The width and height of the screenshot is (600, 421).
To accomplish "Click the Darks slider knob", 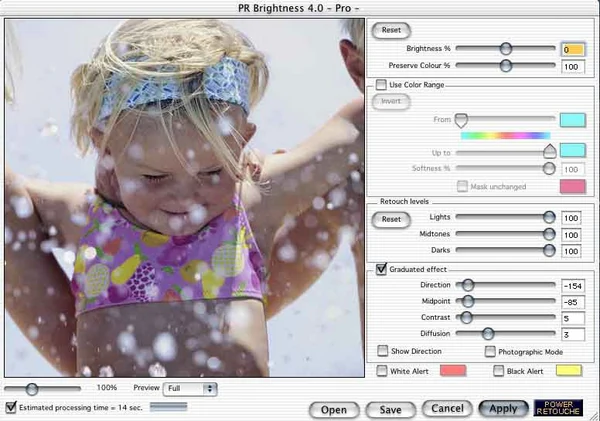I will tap(549, 250).
